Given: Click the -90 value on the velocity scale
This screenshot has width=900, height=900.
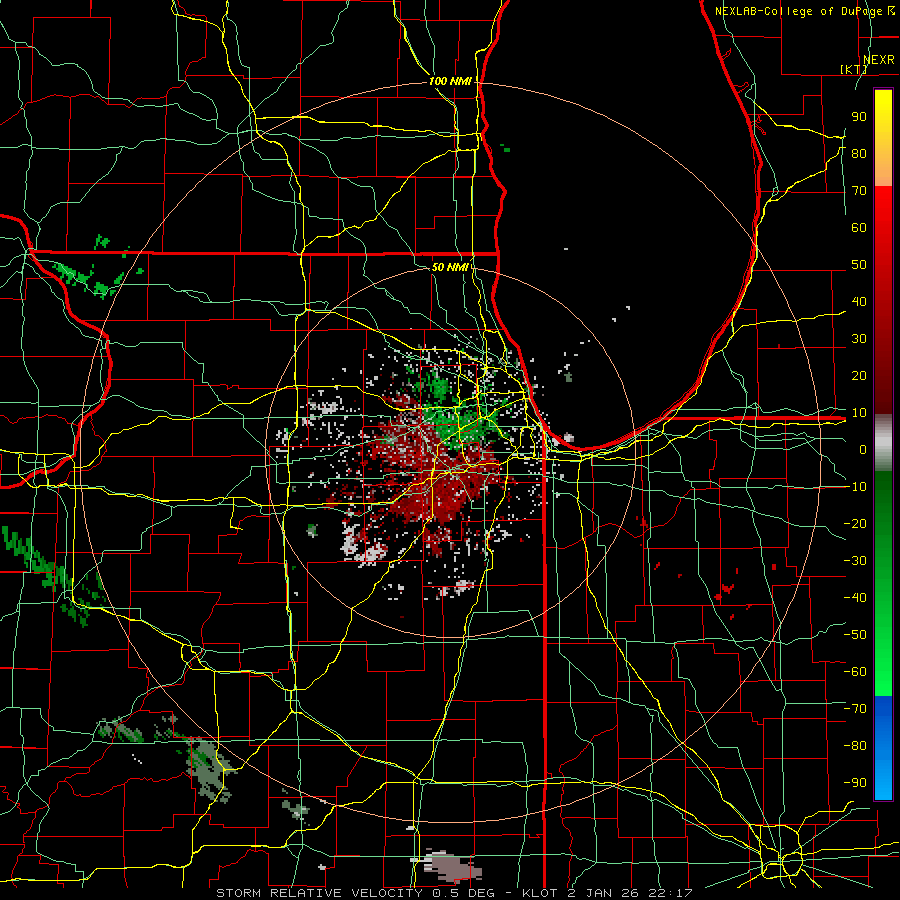Looking at the screenshot, I should (x=855, y=782).
